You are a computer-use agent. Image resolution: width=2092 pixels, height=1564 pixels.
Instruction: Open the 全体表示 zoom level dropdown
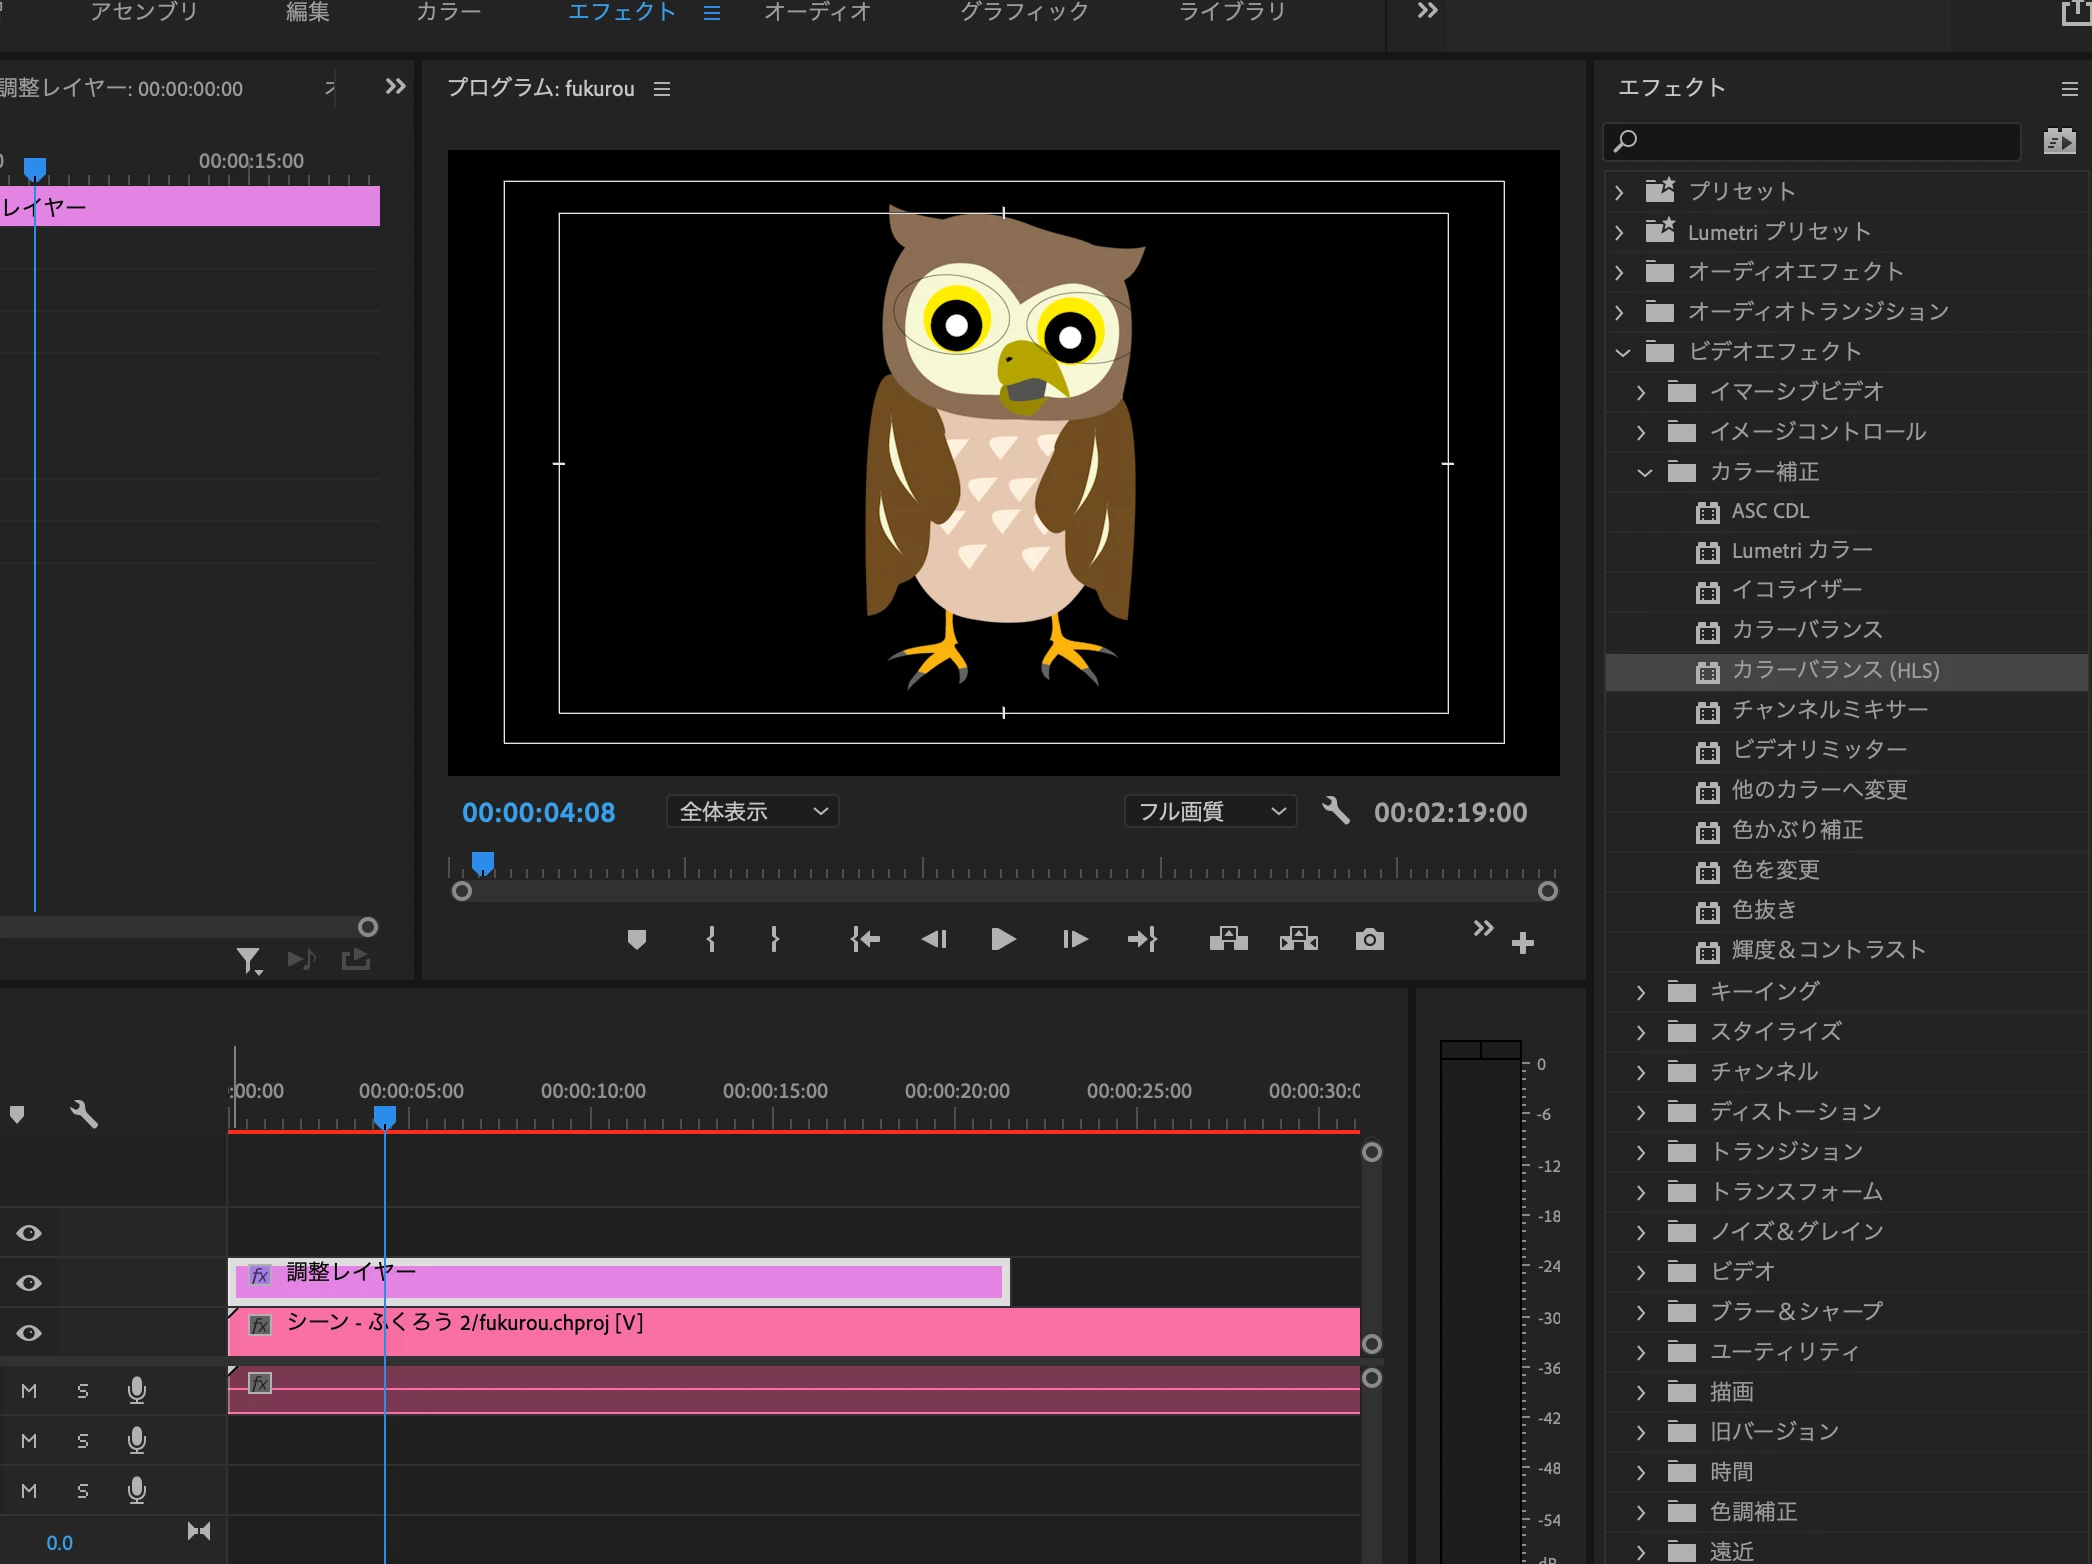tap(752, 811)
